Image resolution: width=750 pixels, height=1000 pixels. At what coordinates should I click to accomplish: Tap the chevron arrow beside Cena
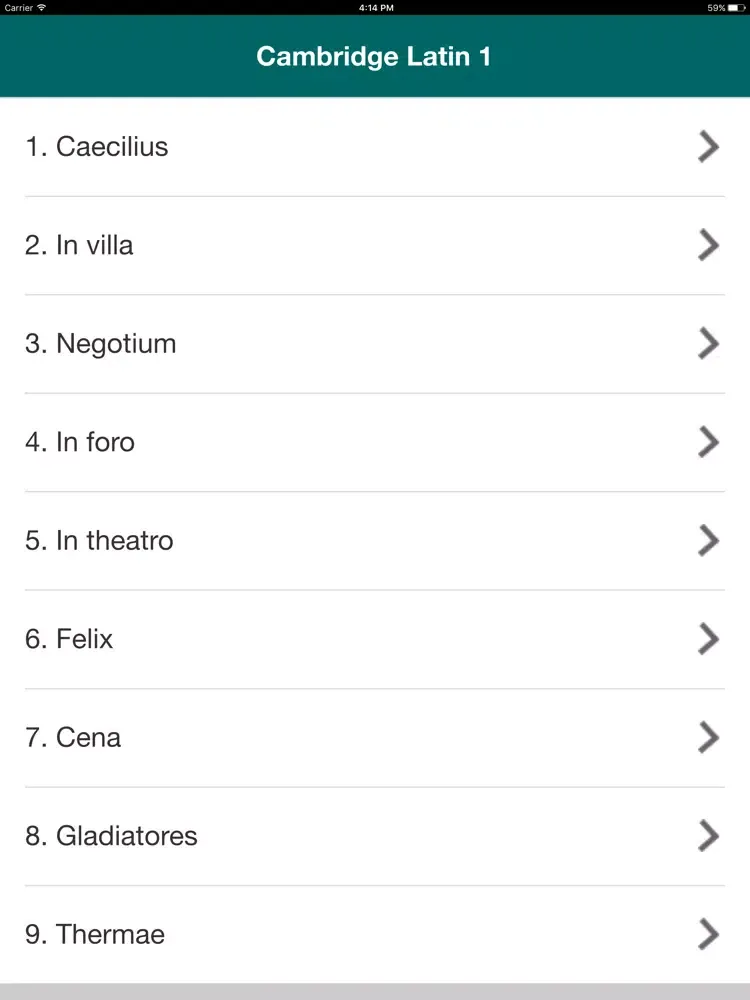pos(708,738)
